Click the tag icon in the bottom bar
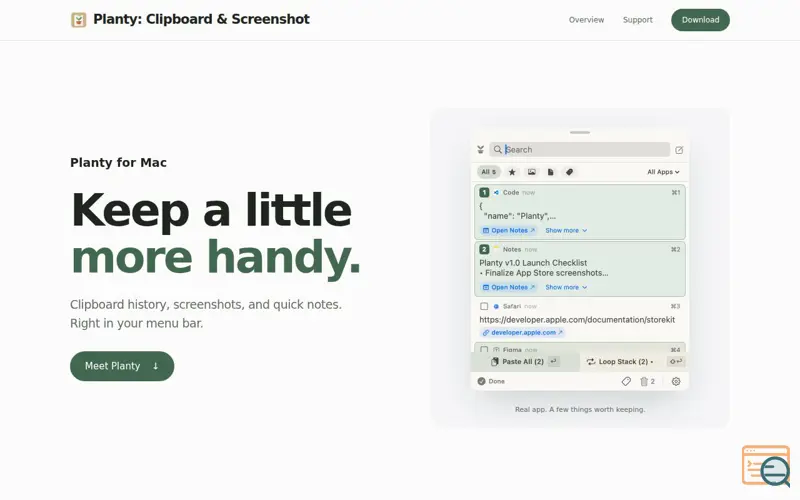Image resolution: width=800 pixels, height=500 pixels. (x=626, y=381)
